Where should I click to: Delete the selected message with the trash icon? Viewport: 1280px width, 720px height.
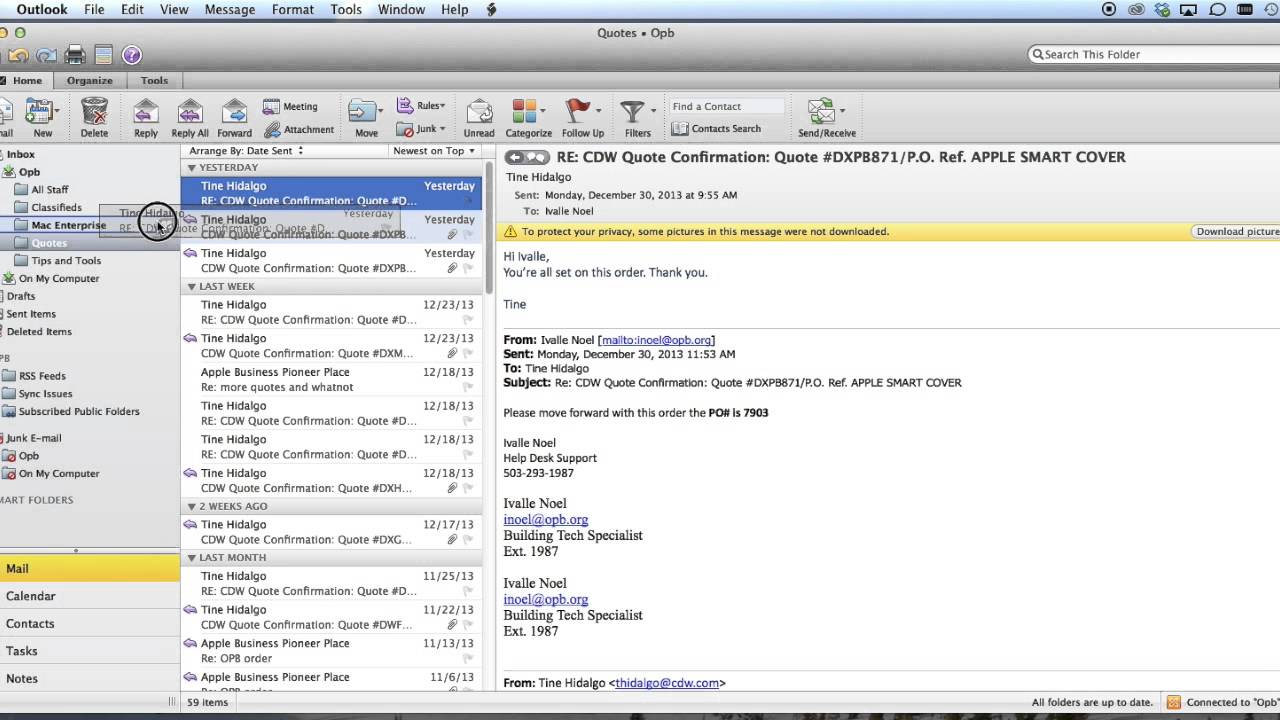click(94, 112)
